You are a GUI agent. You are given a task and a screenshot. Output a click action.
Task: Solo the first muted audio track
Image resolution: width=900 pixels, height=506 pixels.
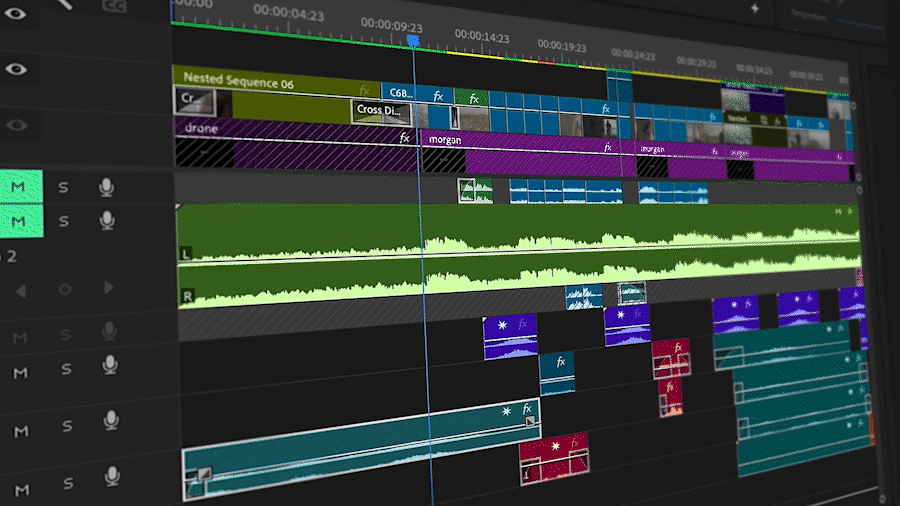pyautogui.click(x=64, y=187)
